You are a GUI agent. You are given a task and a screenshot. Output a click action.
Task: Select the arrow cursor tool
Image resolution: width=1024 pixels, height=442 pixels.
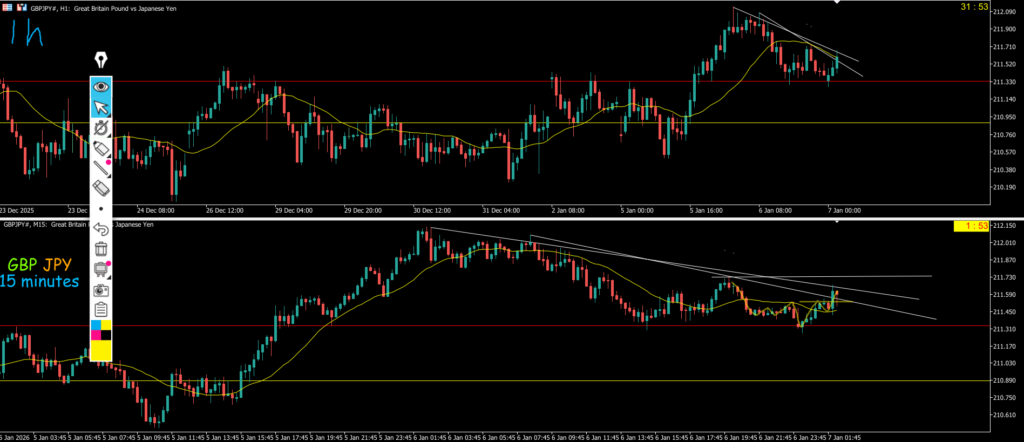coord(101,107)
